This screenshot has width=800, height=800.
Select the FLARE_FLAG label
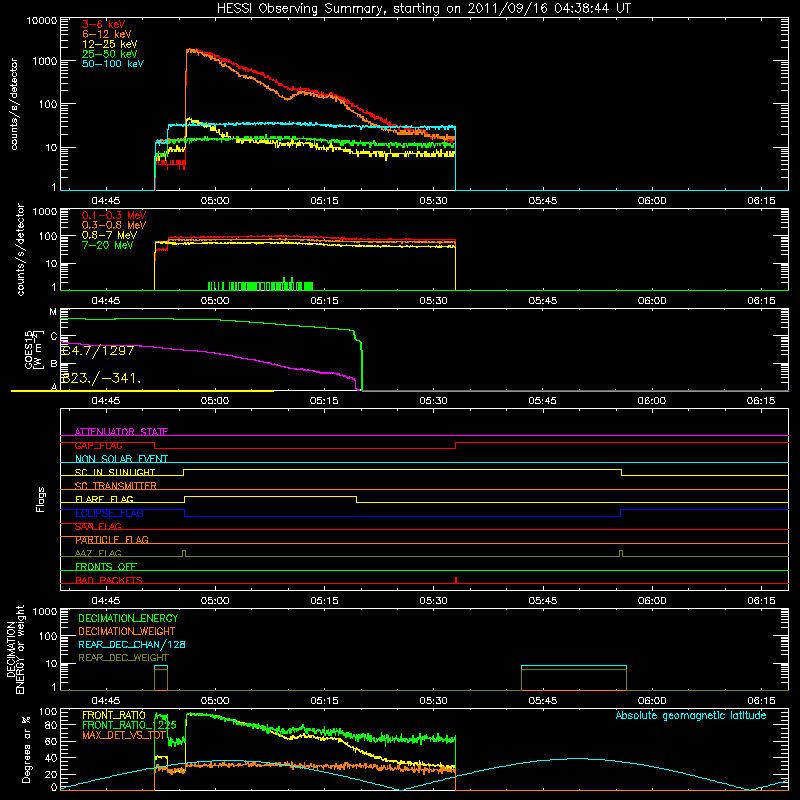point(104,499)
